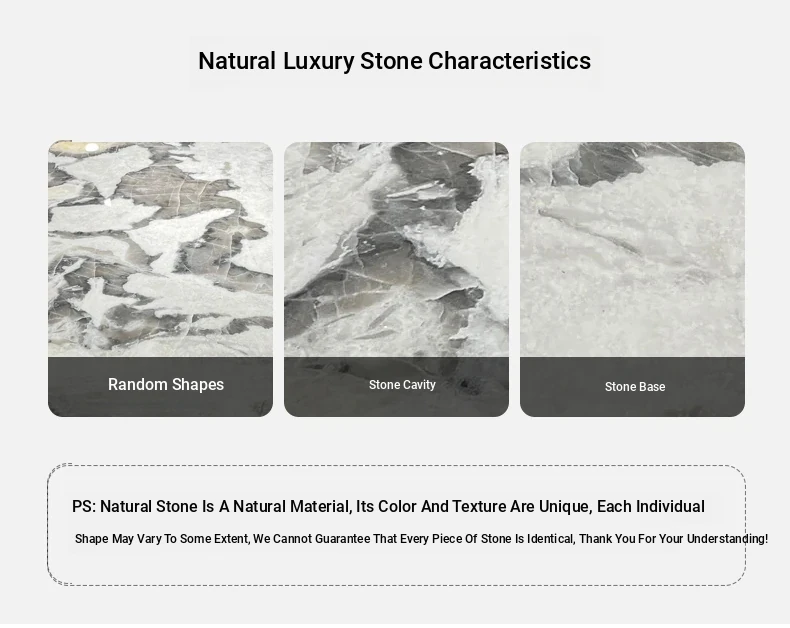
Task: Click the word Stone in the heading
Action: click(391, 61)
